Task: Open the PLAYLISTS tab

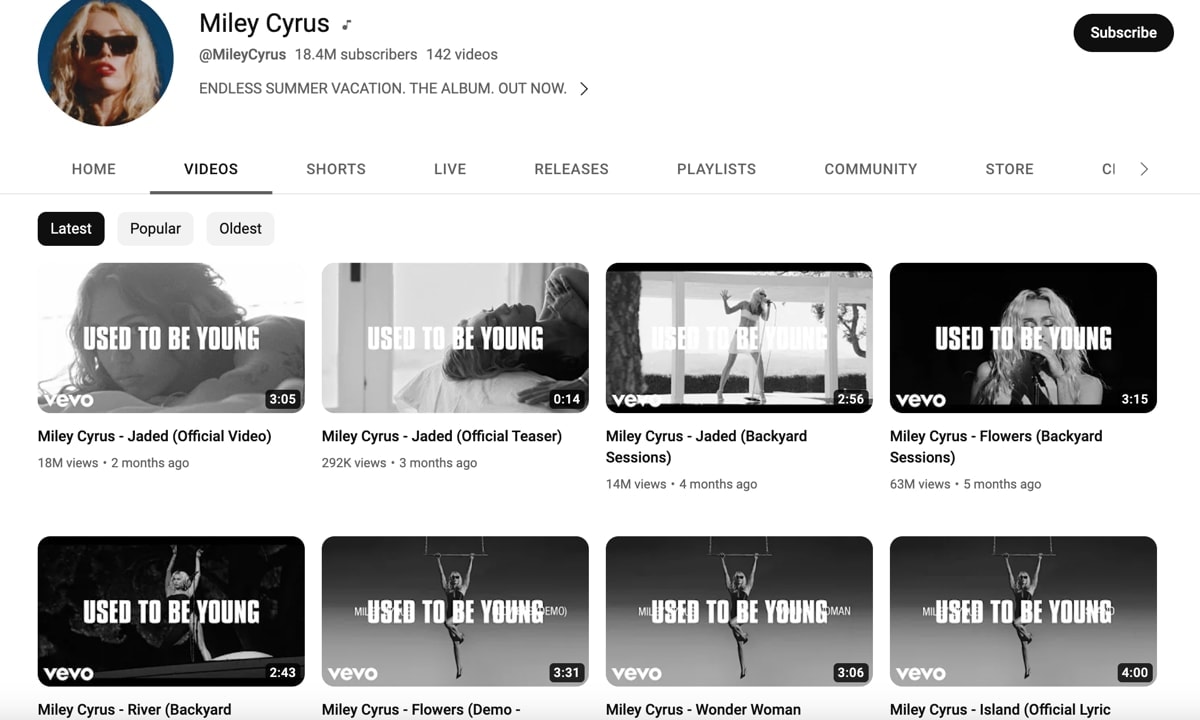Action: coord(716,169)
